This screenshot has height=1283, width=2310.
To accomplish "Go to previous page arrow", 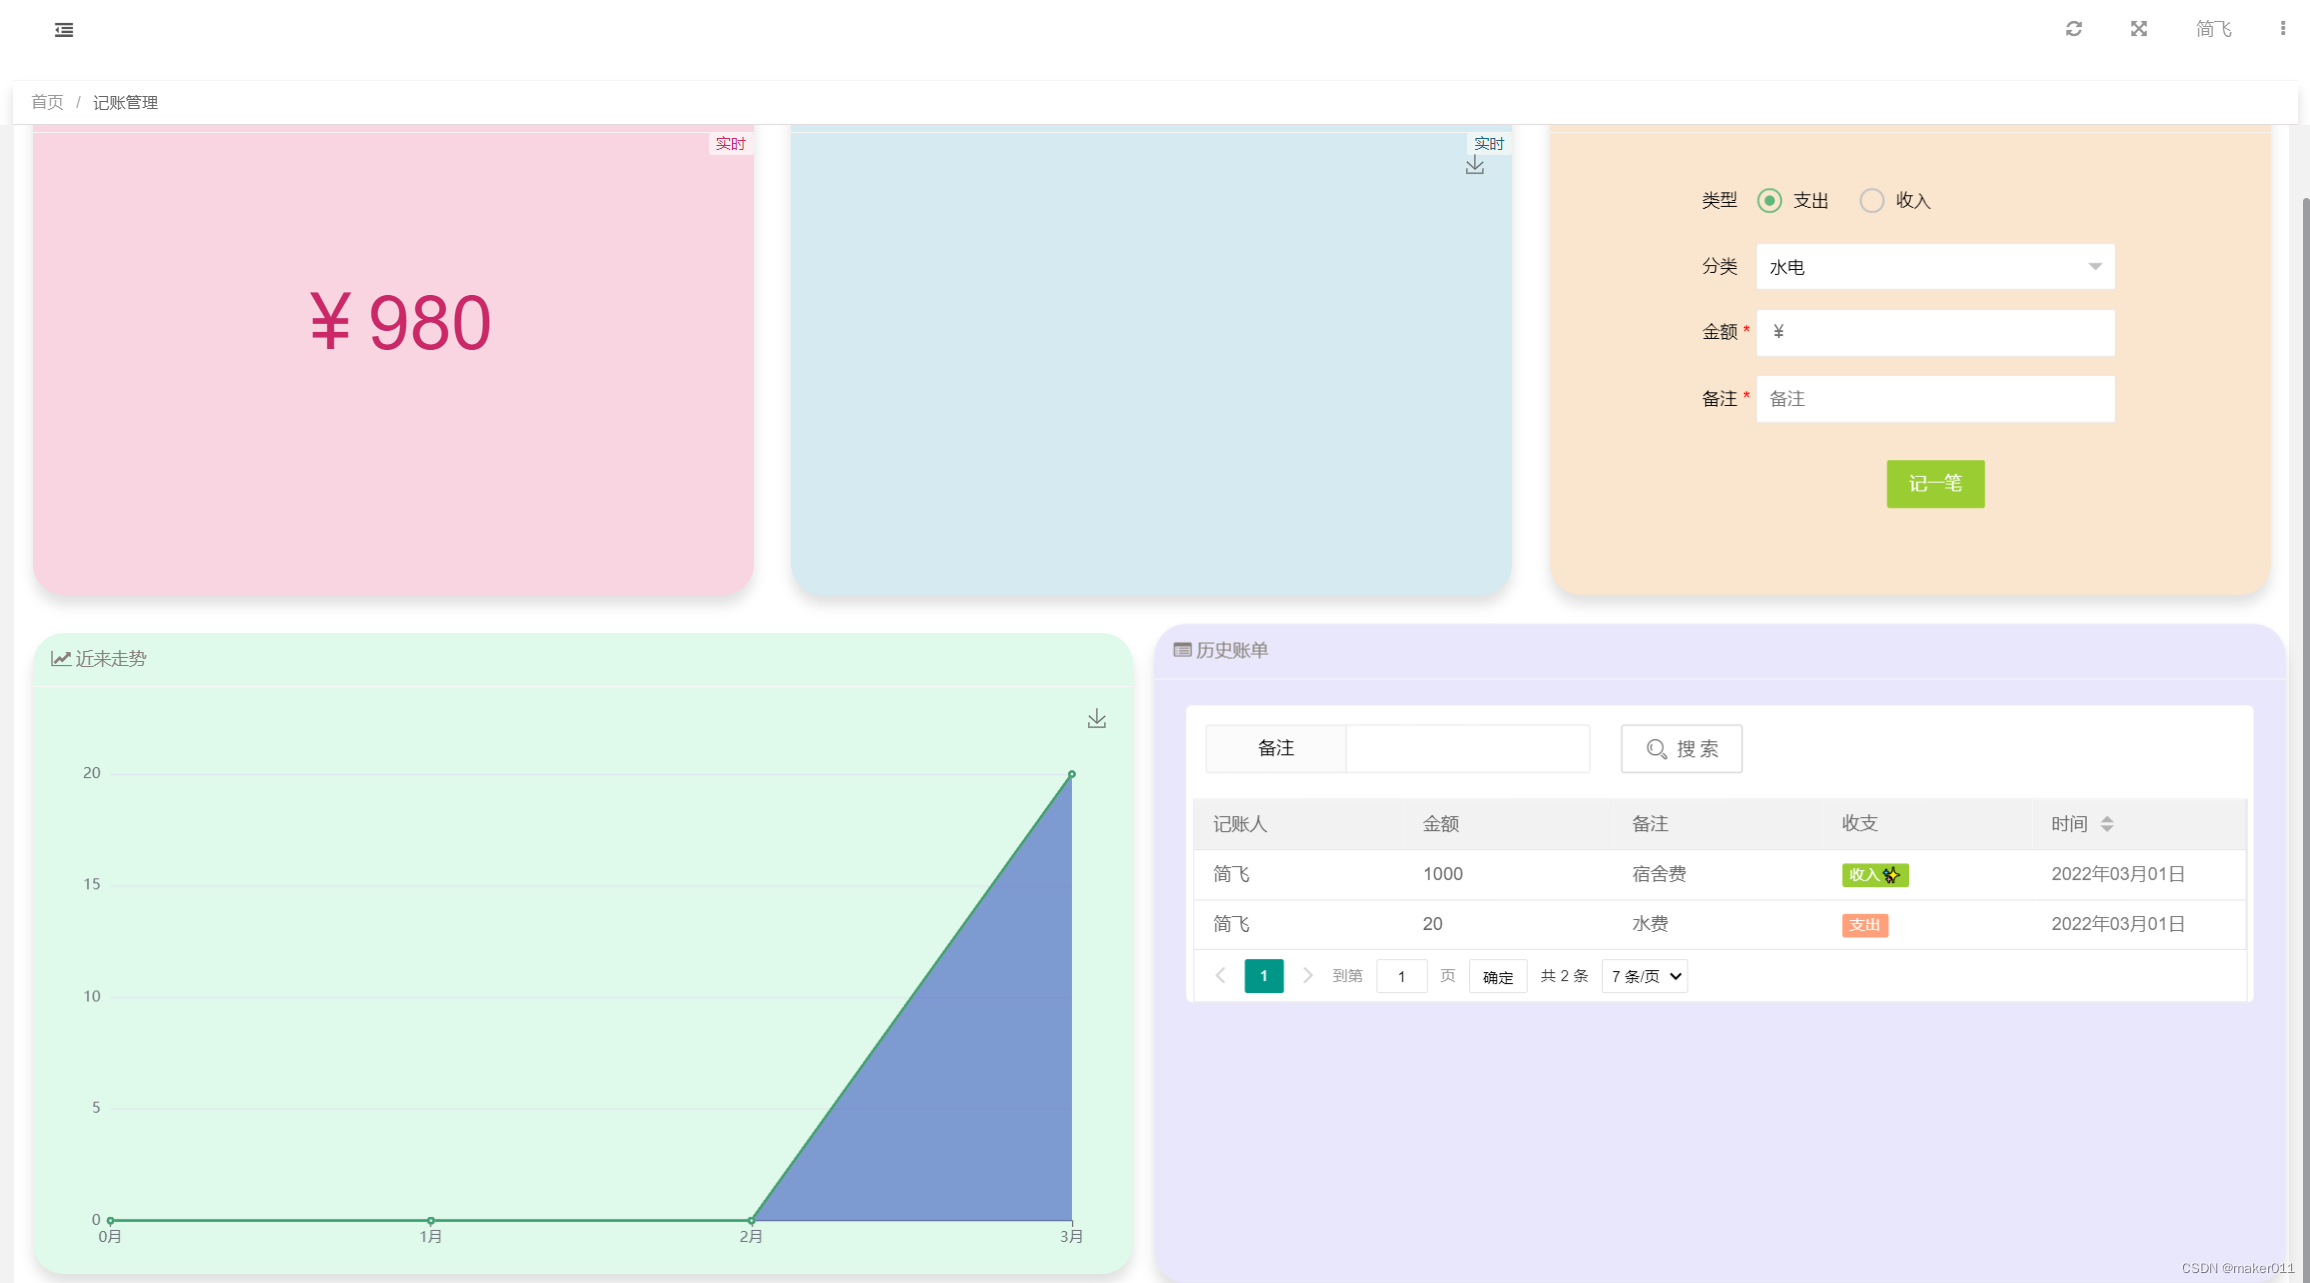I will pyautogui.click(x=1220, y=976).
